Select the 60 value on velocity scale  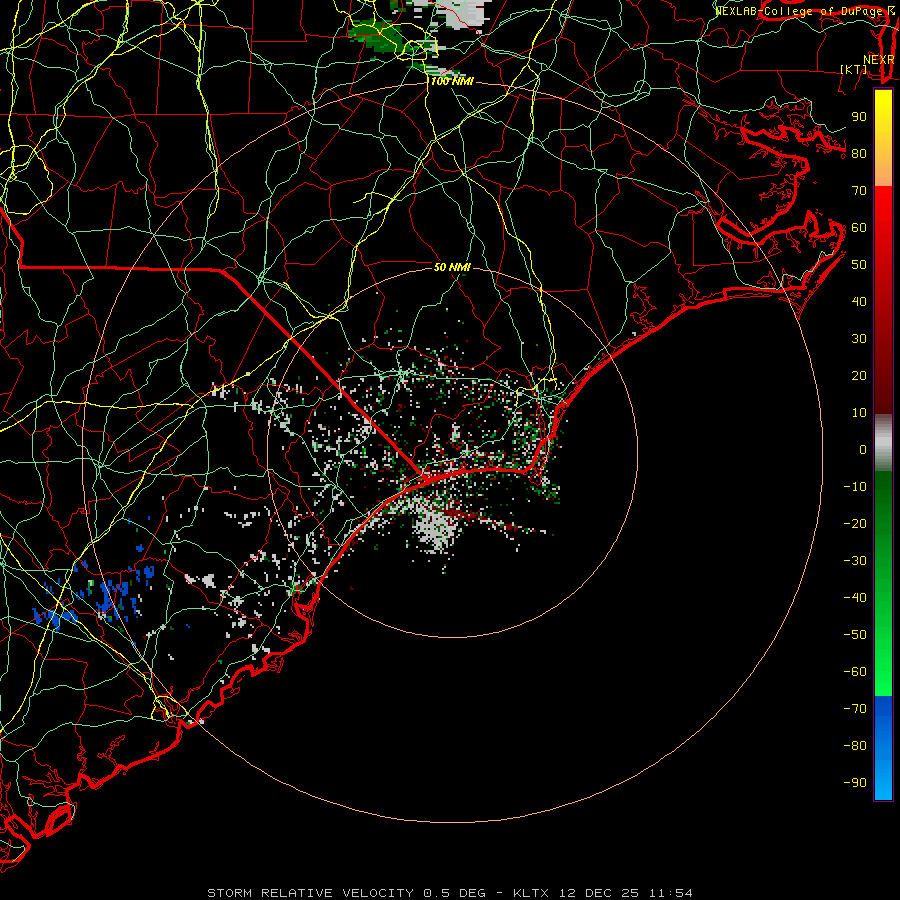pyautogui.click(x=859, y=228)
